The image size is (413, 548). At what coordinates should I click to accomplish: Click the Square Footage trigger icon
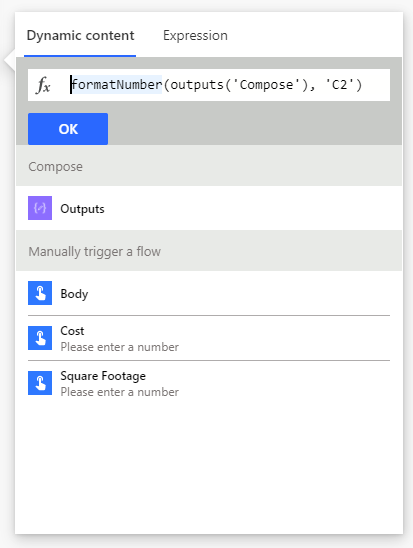[40, 383]
